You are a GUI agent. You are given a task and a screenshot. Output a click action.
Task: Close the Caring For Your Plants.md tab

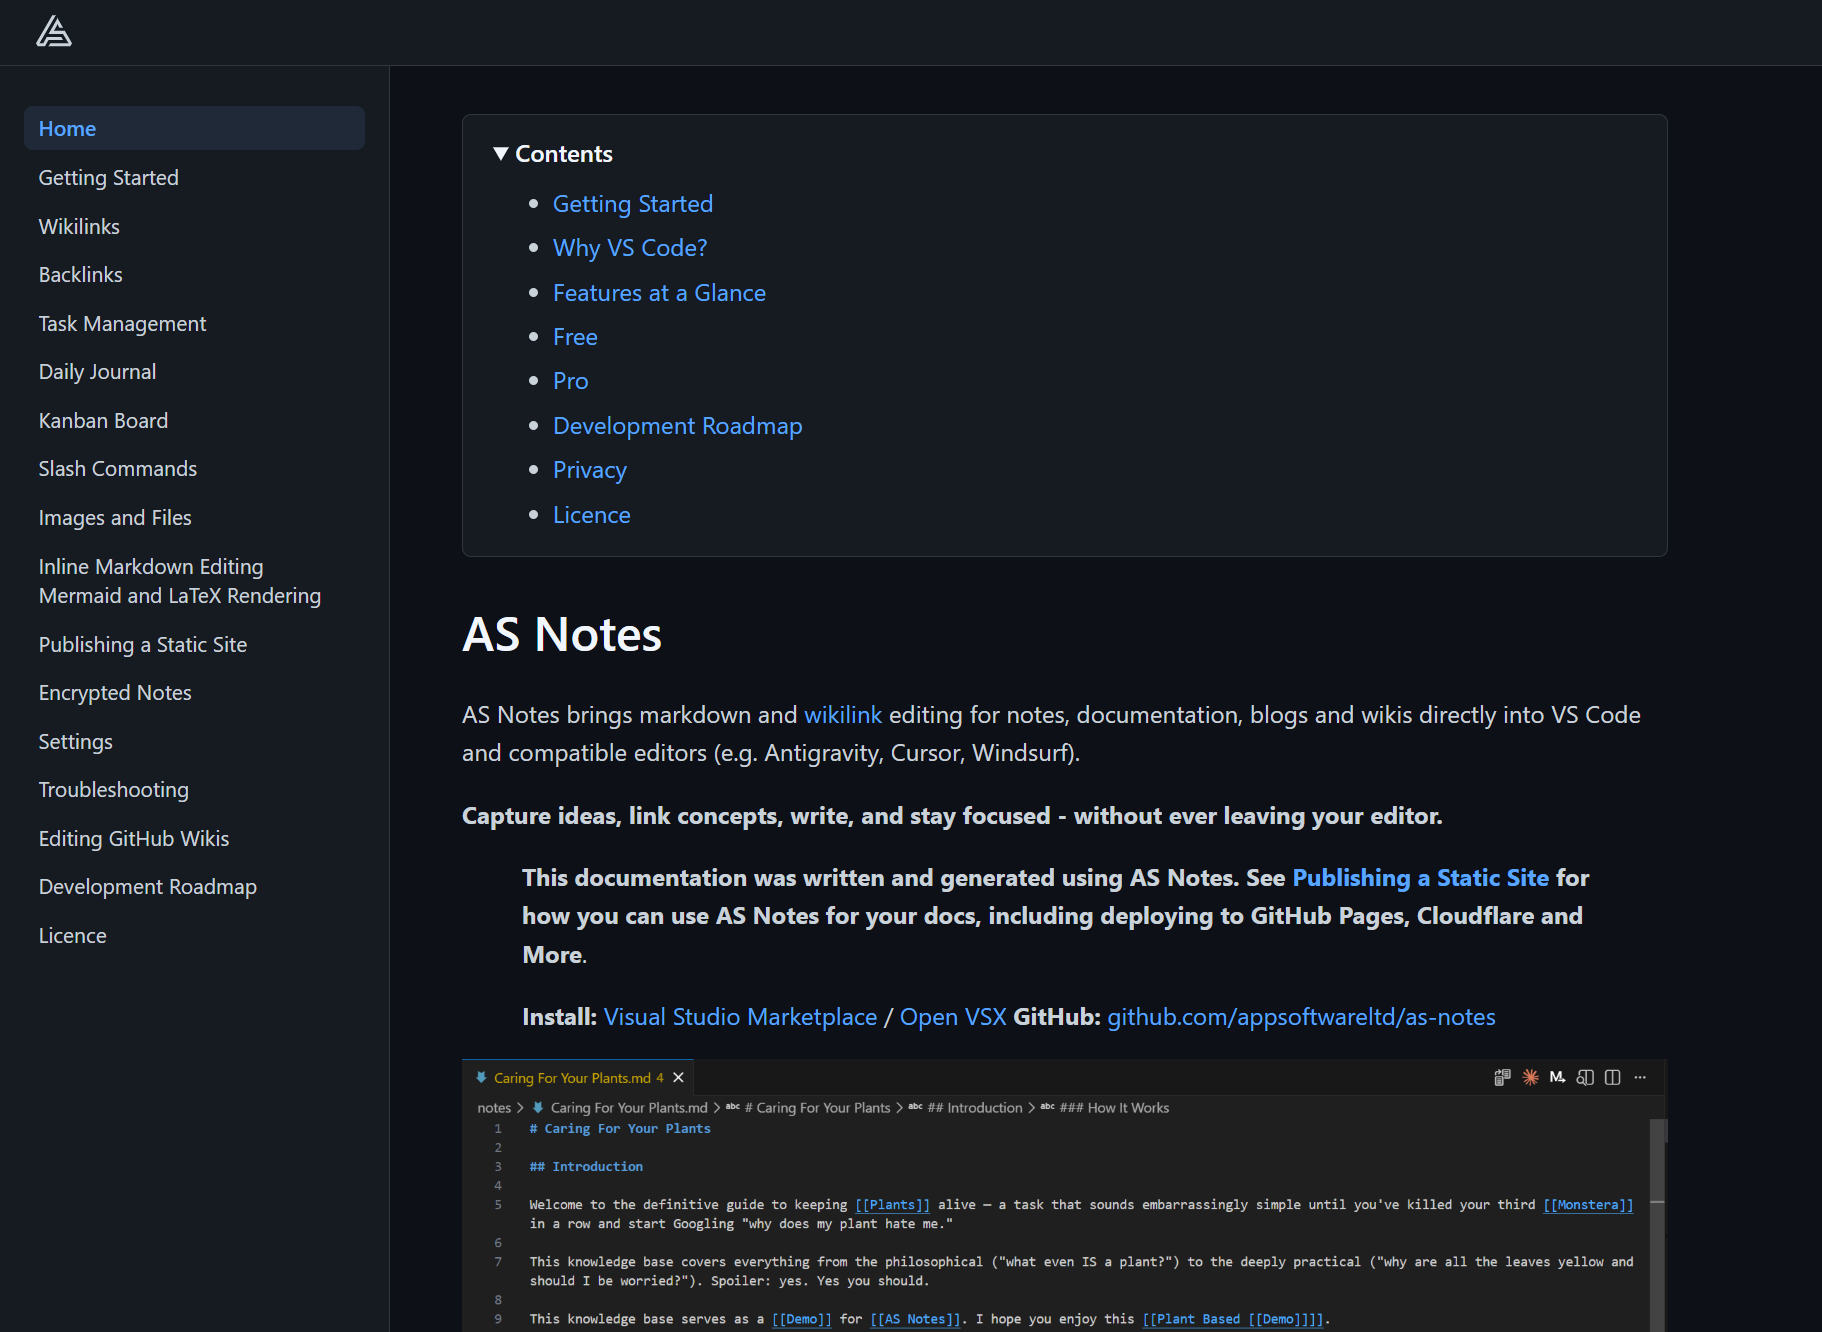[678, 1077]
